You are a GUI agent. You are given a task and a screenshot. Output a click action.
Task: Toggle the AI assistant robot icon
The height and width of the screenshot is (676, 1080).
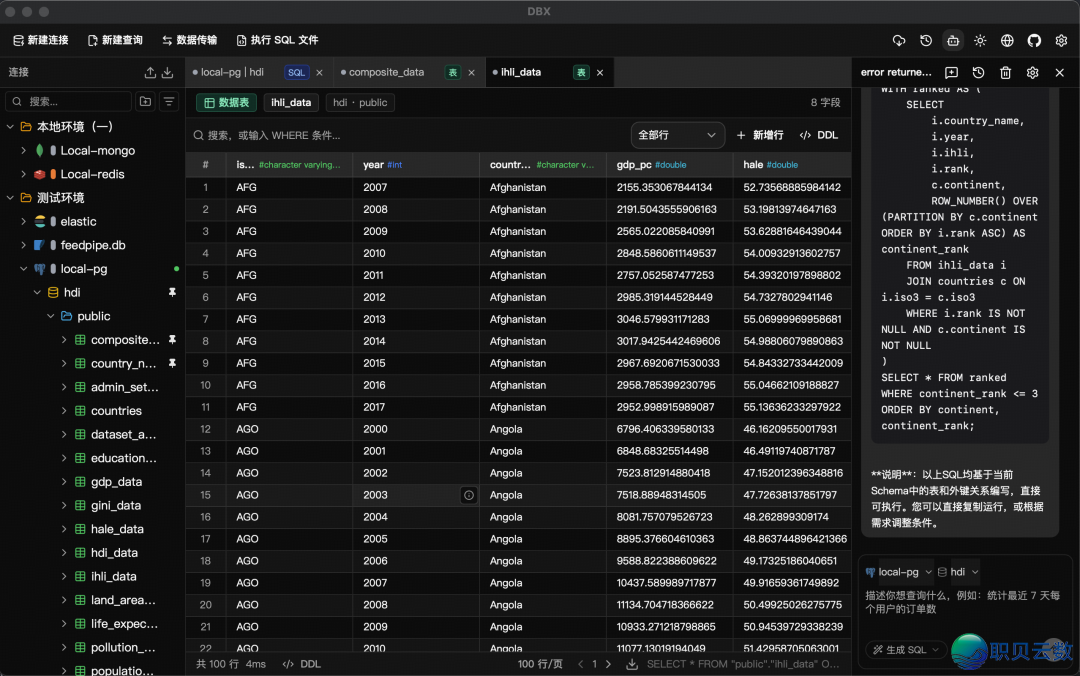[953, 41]
